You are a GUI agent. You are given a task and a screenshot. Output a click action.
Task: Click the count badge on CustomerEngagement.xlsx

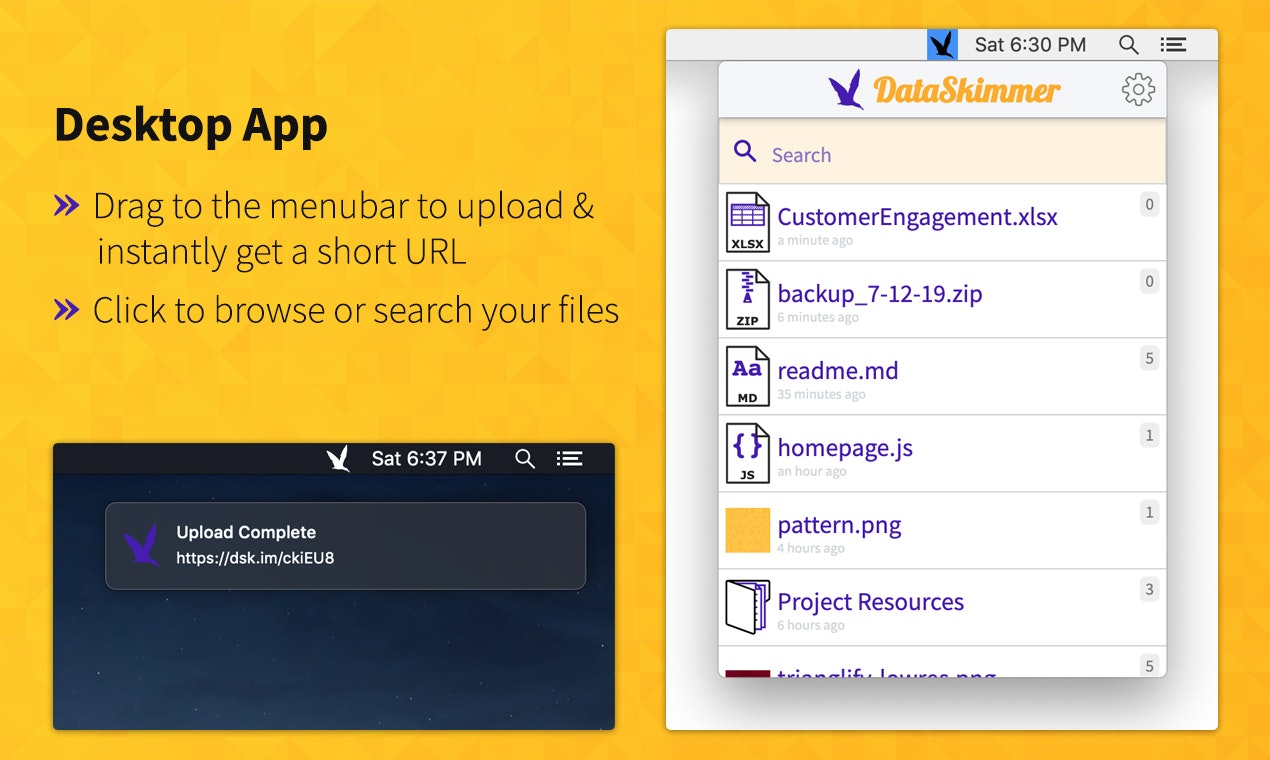click(x=1150, y=205)
